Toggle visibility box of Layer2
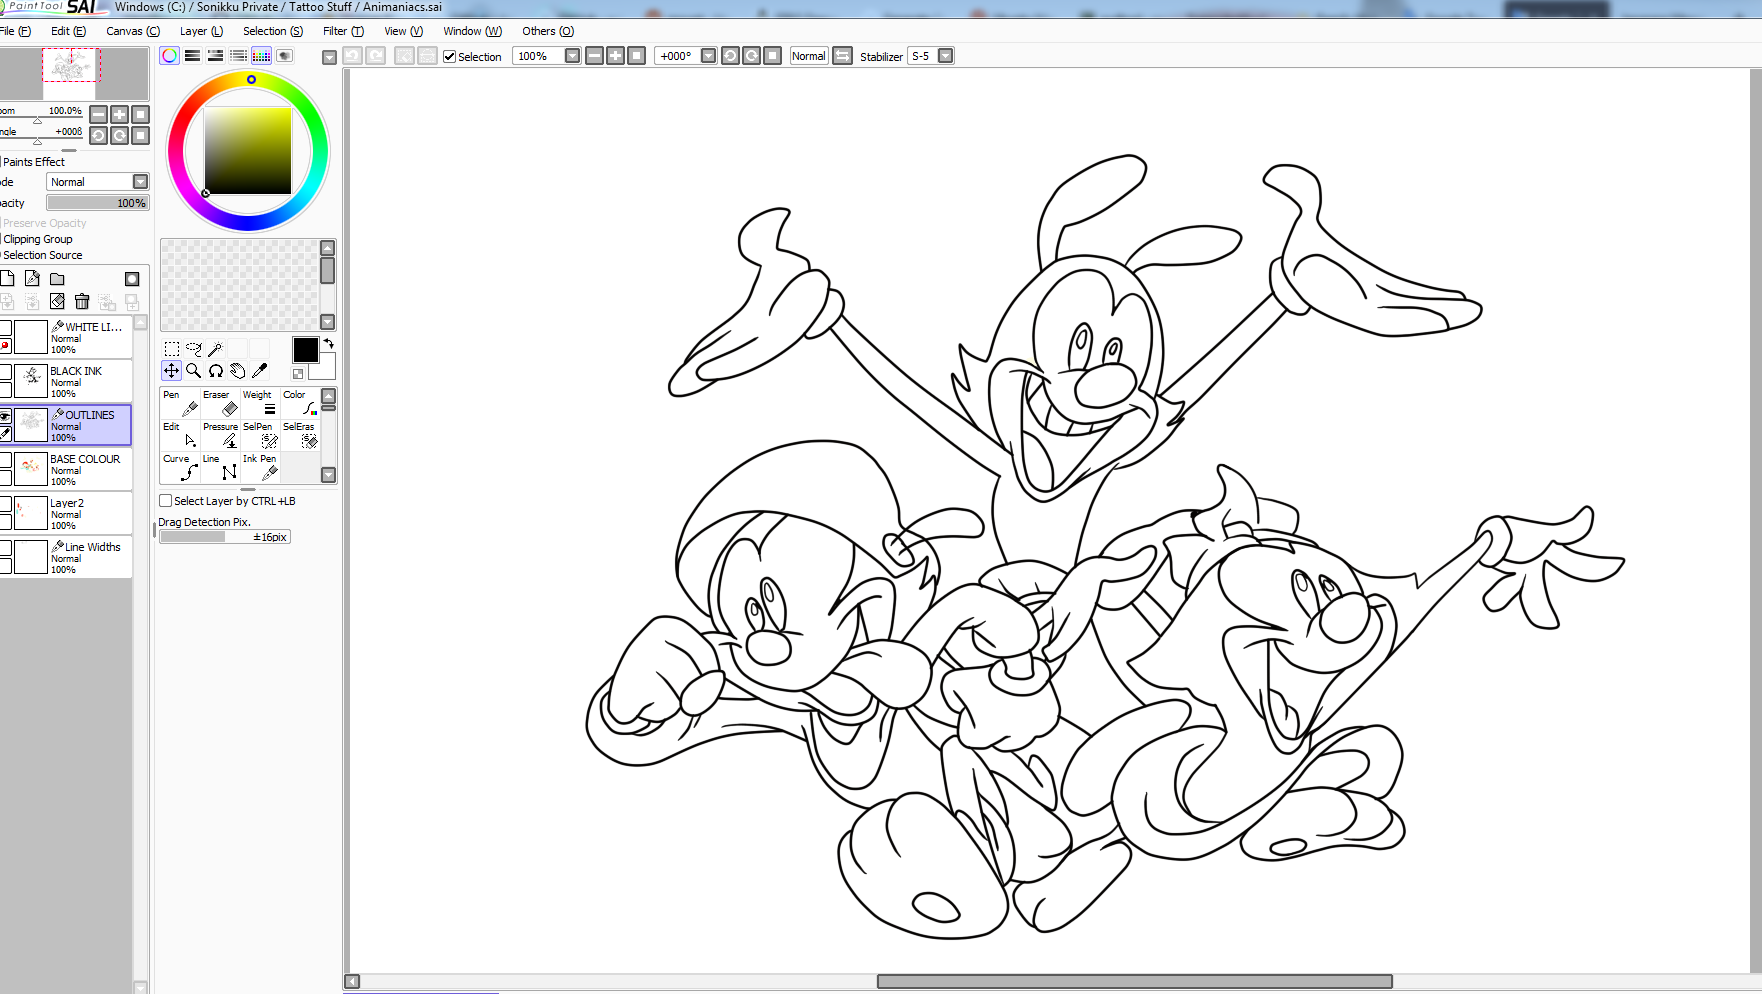1762x994 pixels. click(5, 504)
